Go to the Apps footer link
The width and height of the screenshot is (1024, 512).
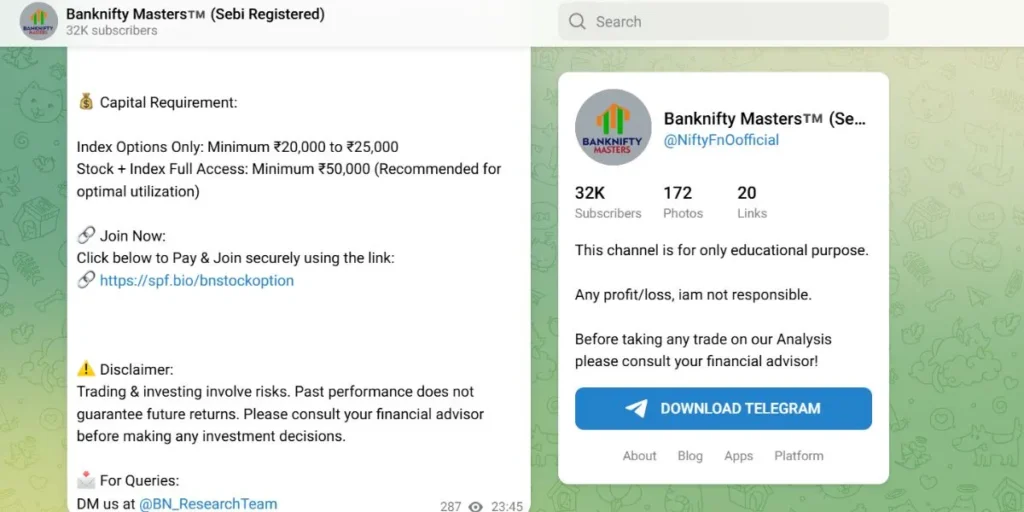coord(738,456)
